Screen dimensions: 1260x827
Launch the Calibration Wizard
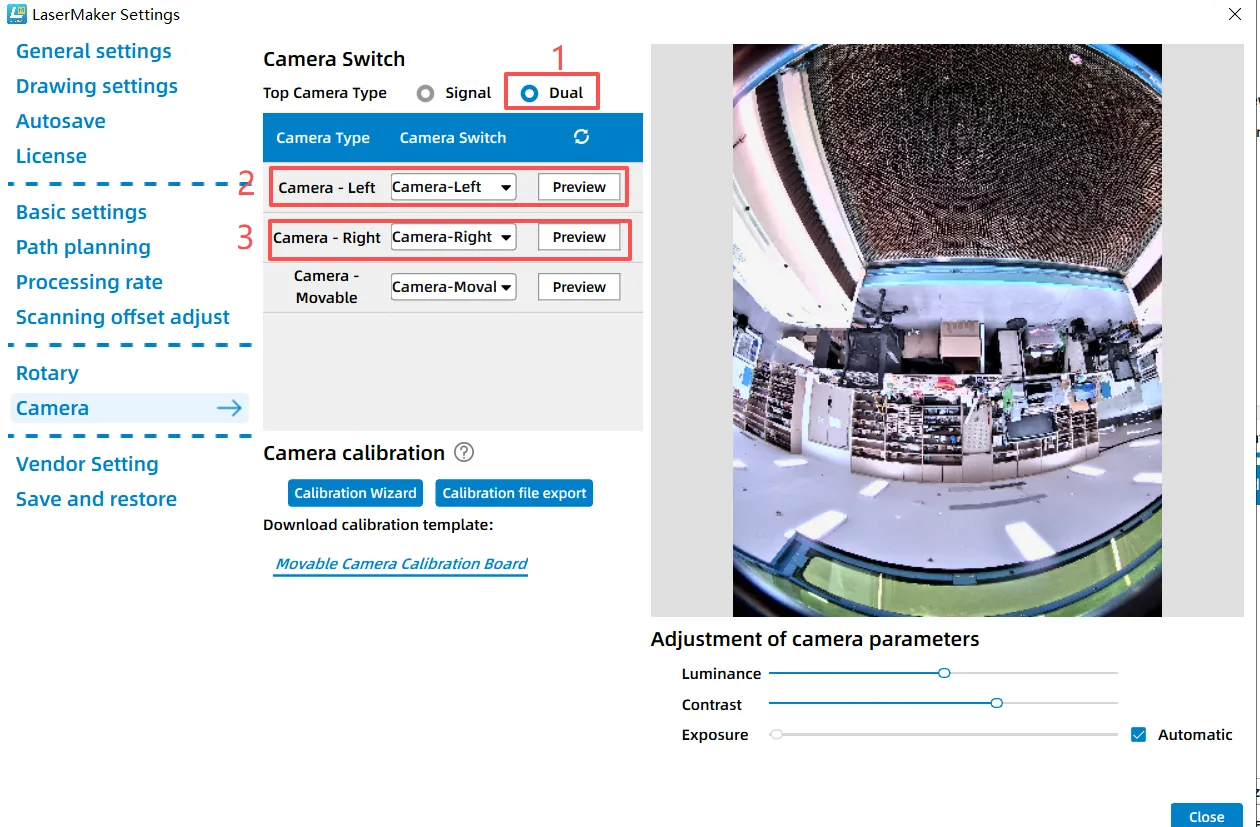click(x=355, y=493)
